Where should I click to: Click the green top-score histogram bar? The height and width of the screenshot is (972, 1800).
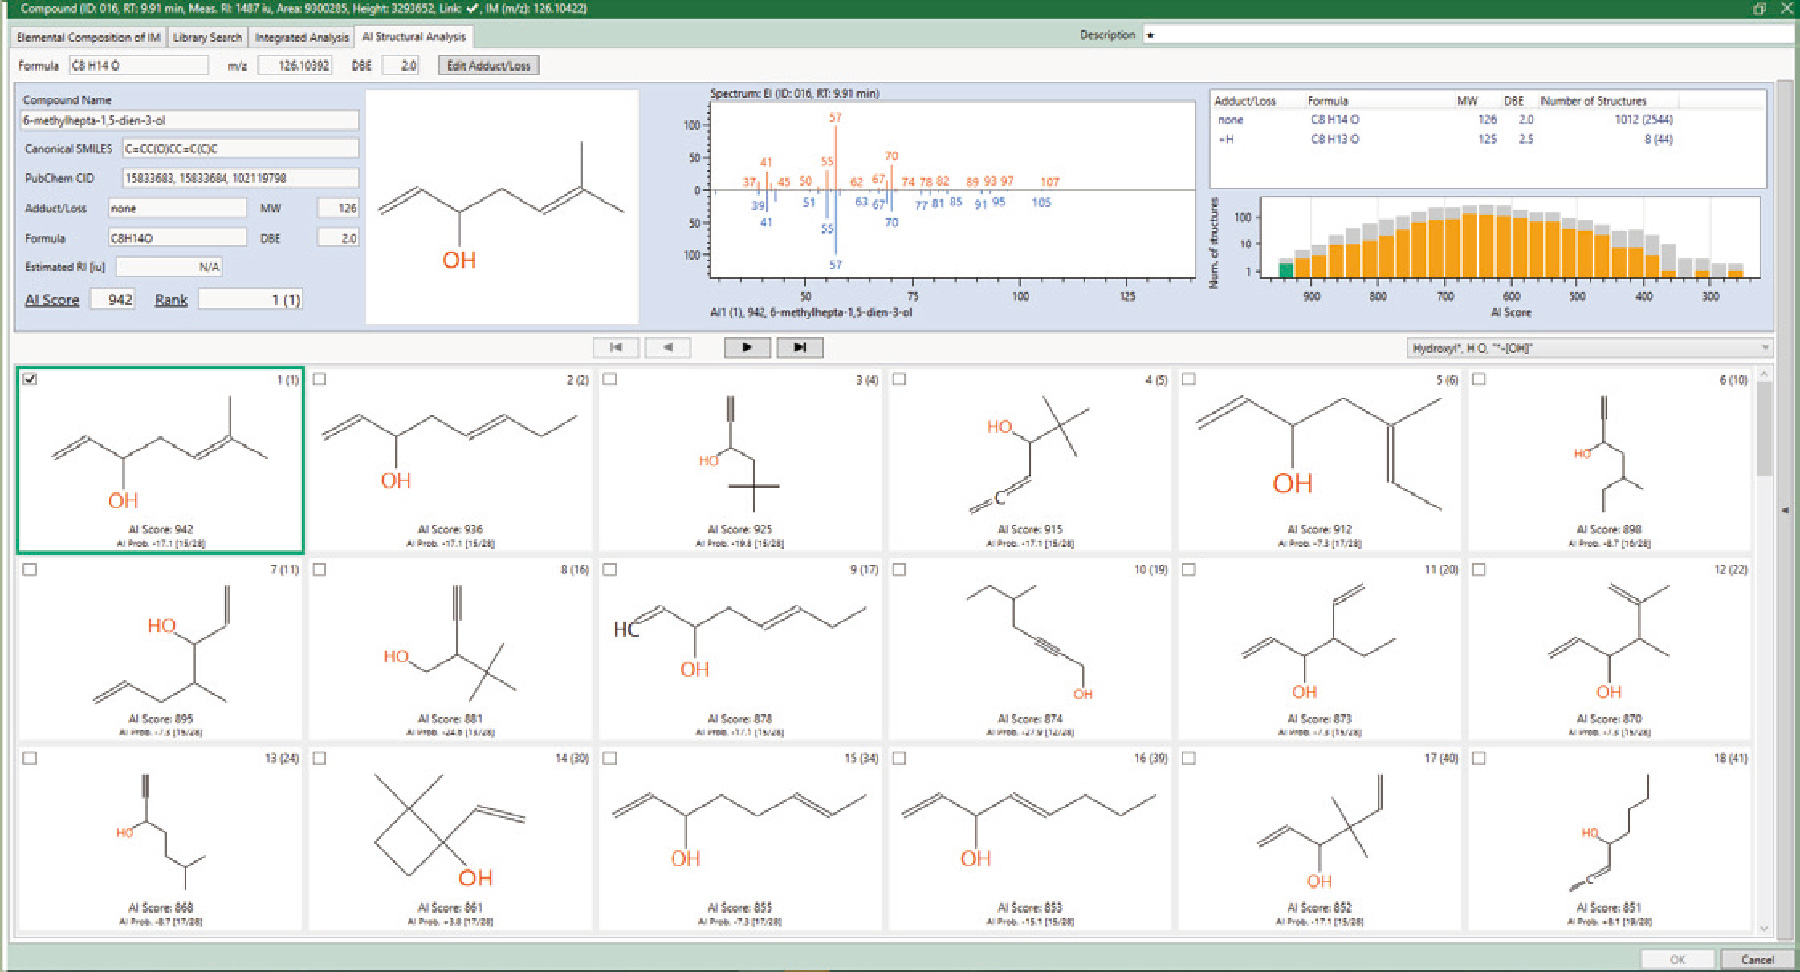(x=1286, y=269)
